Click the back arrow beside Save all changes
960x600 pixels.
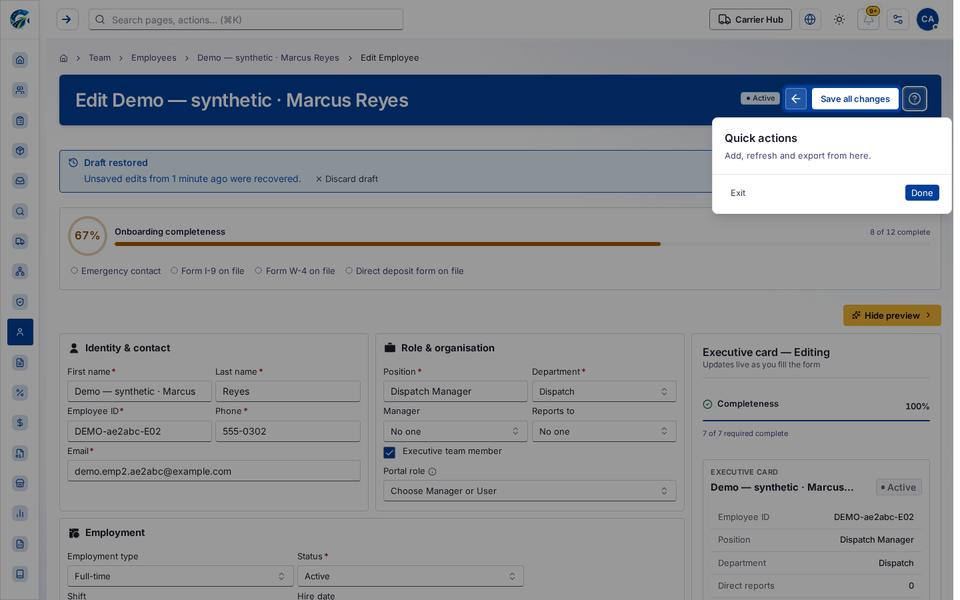[796, 99]
